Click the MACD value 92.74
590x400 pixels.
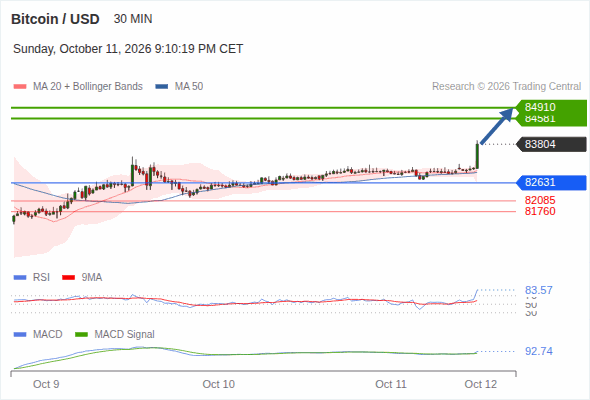click(x=538, y=351)
